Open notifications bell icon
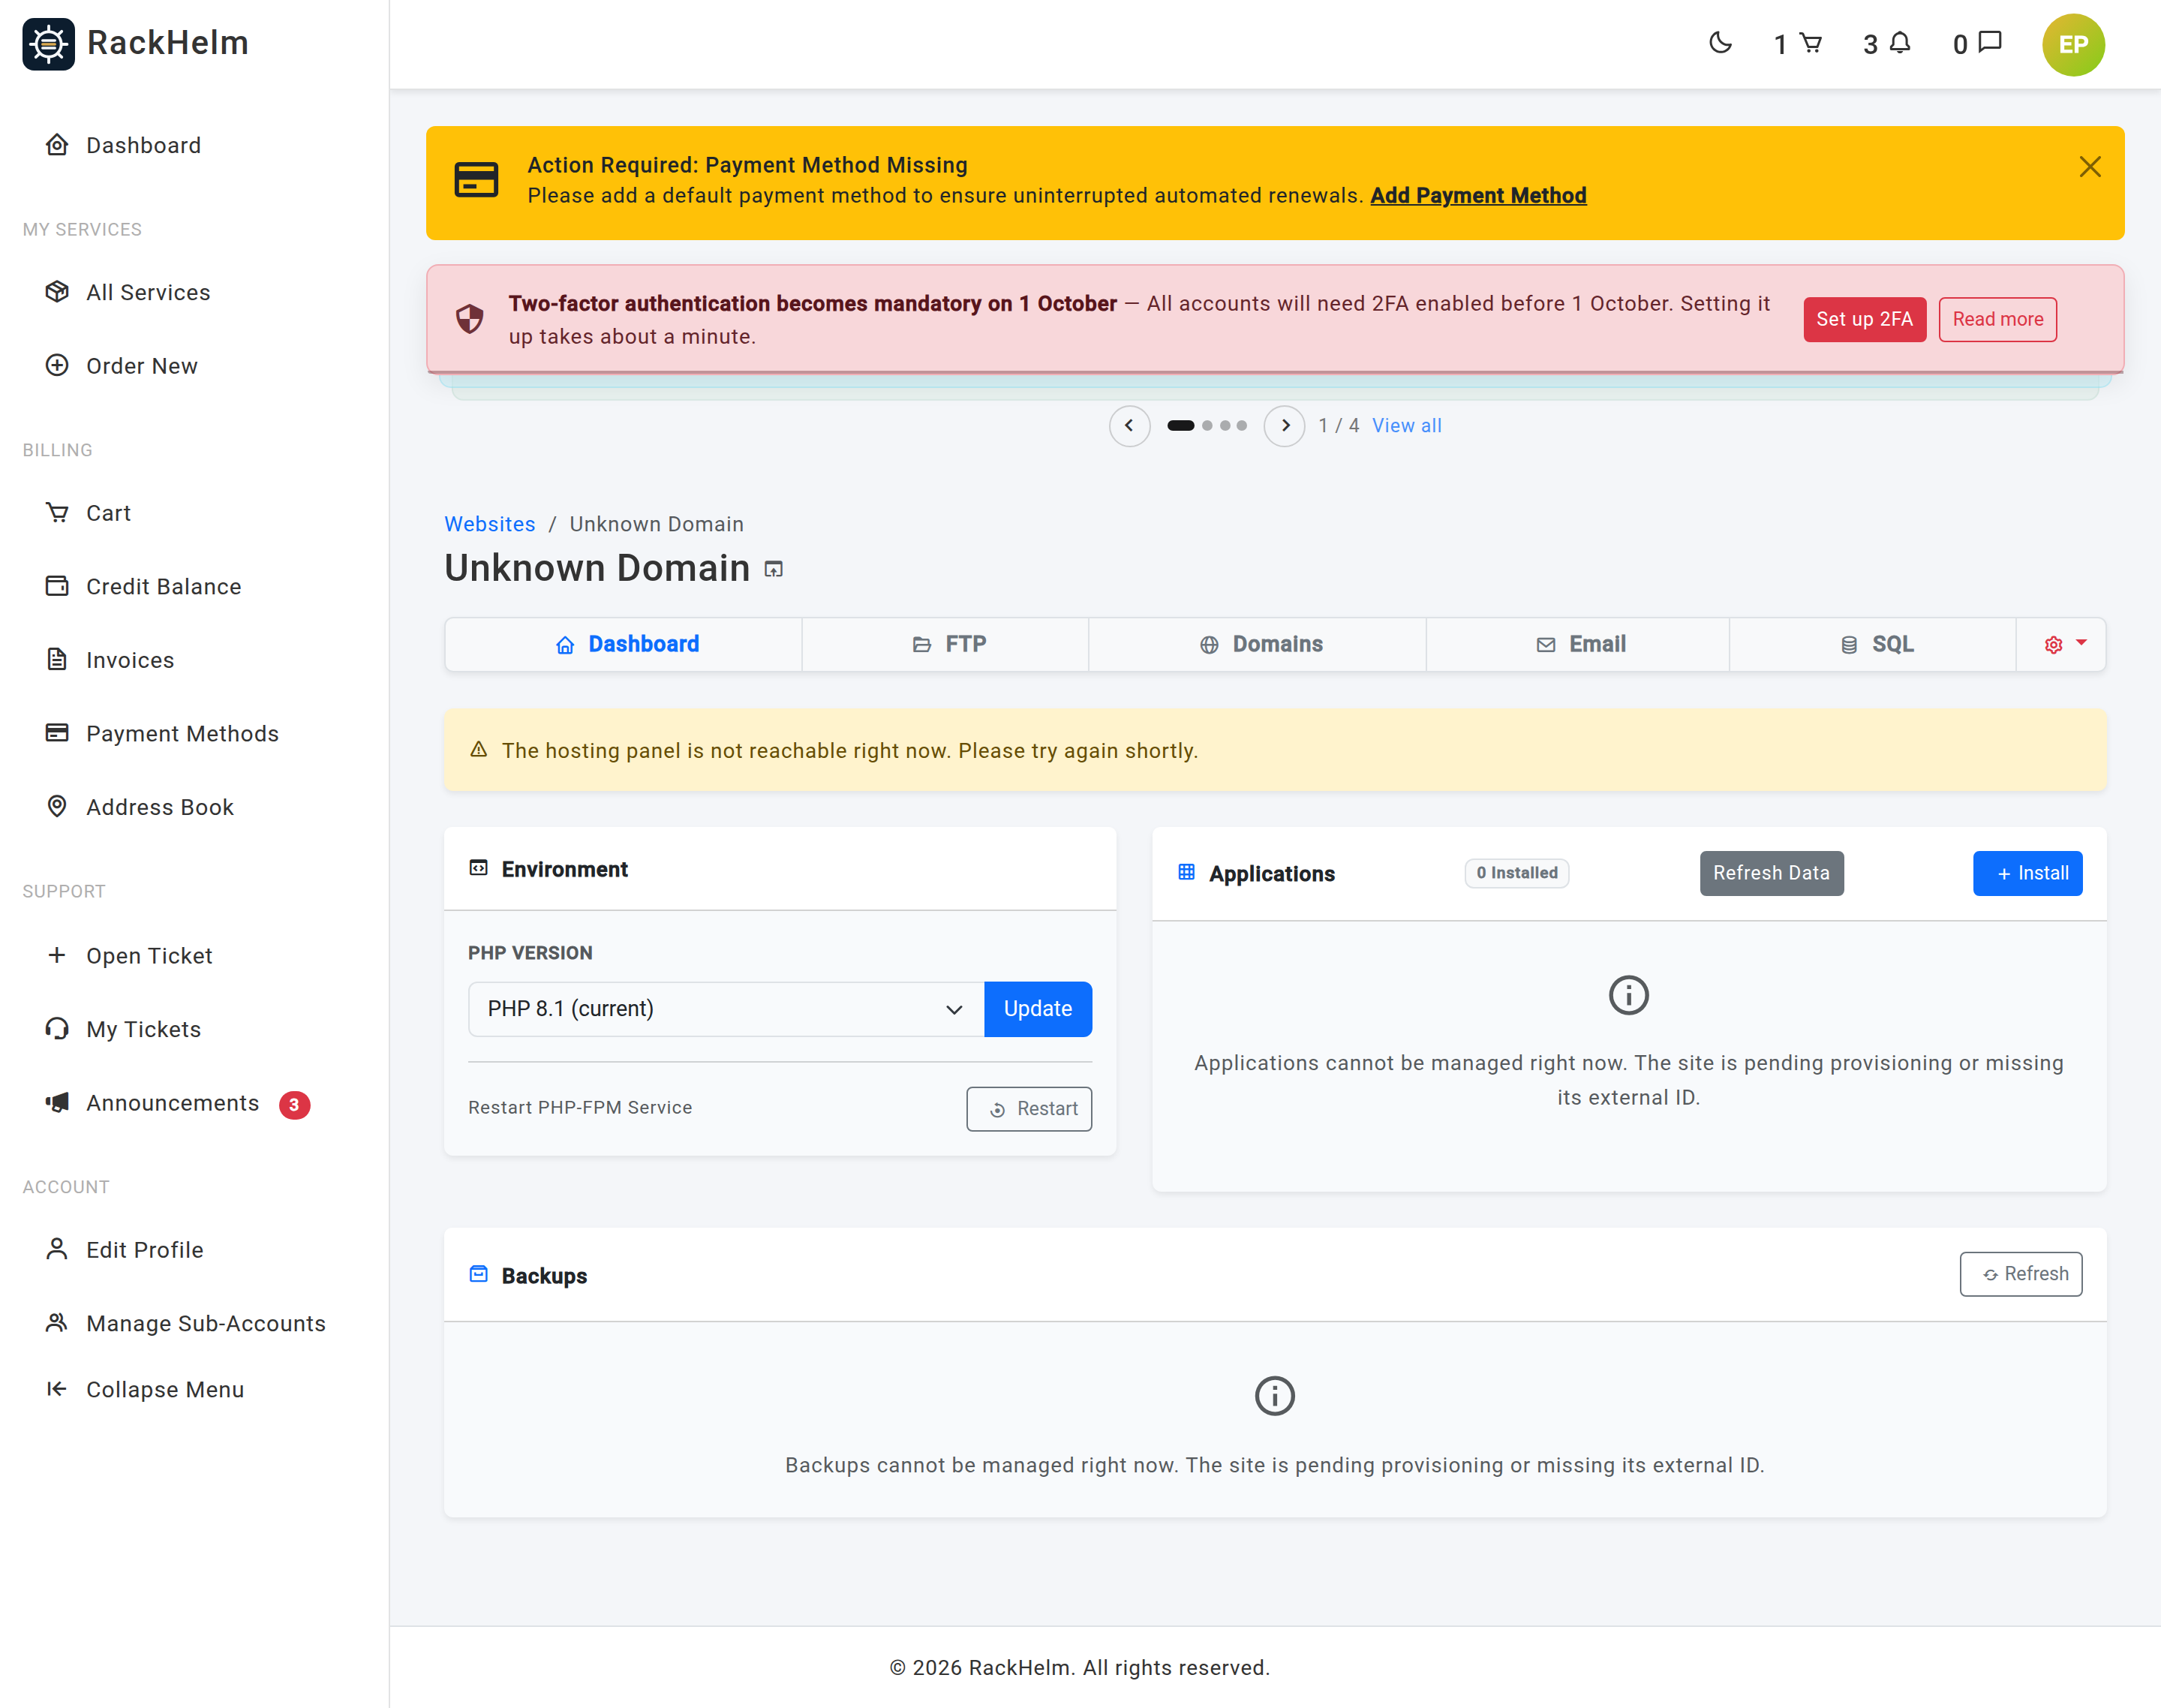 click(1900, 43)
